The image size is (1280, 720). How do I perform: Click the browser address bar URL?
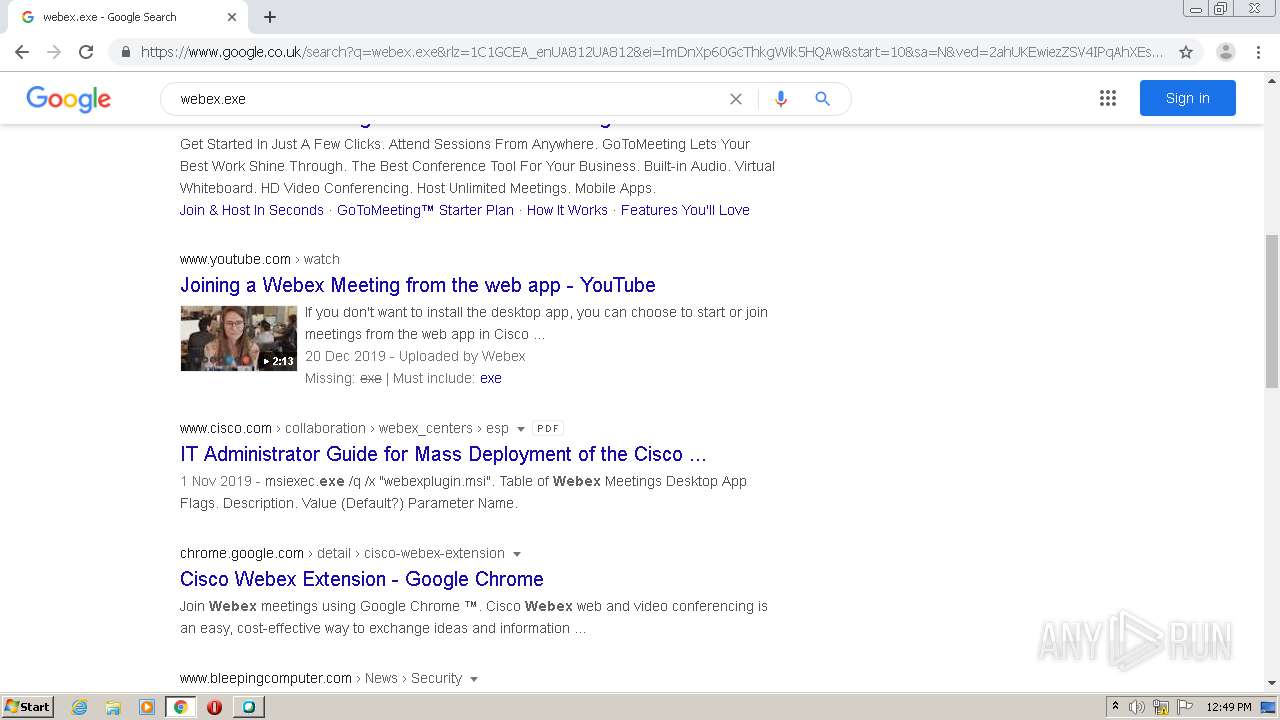tap(652, 52)
